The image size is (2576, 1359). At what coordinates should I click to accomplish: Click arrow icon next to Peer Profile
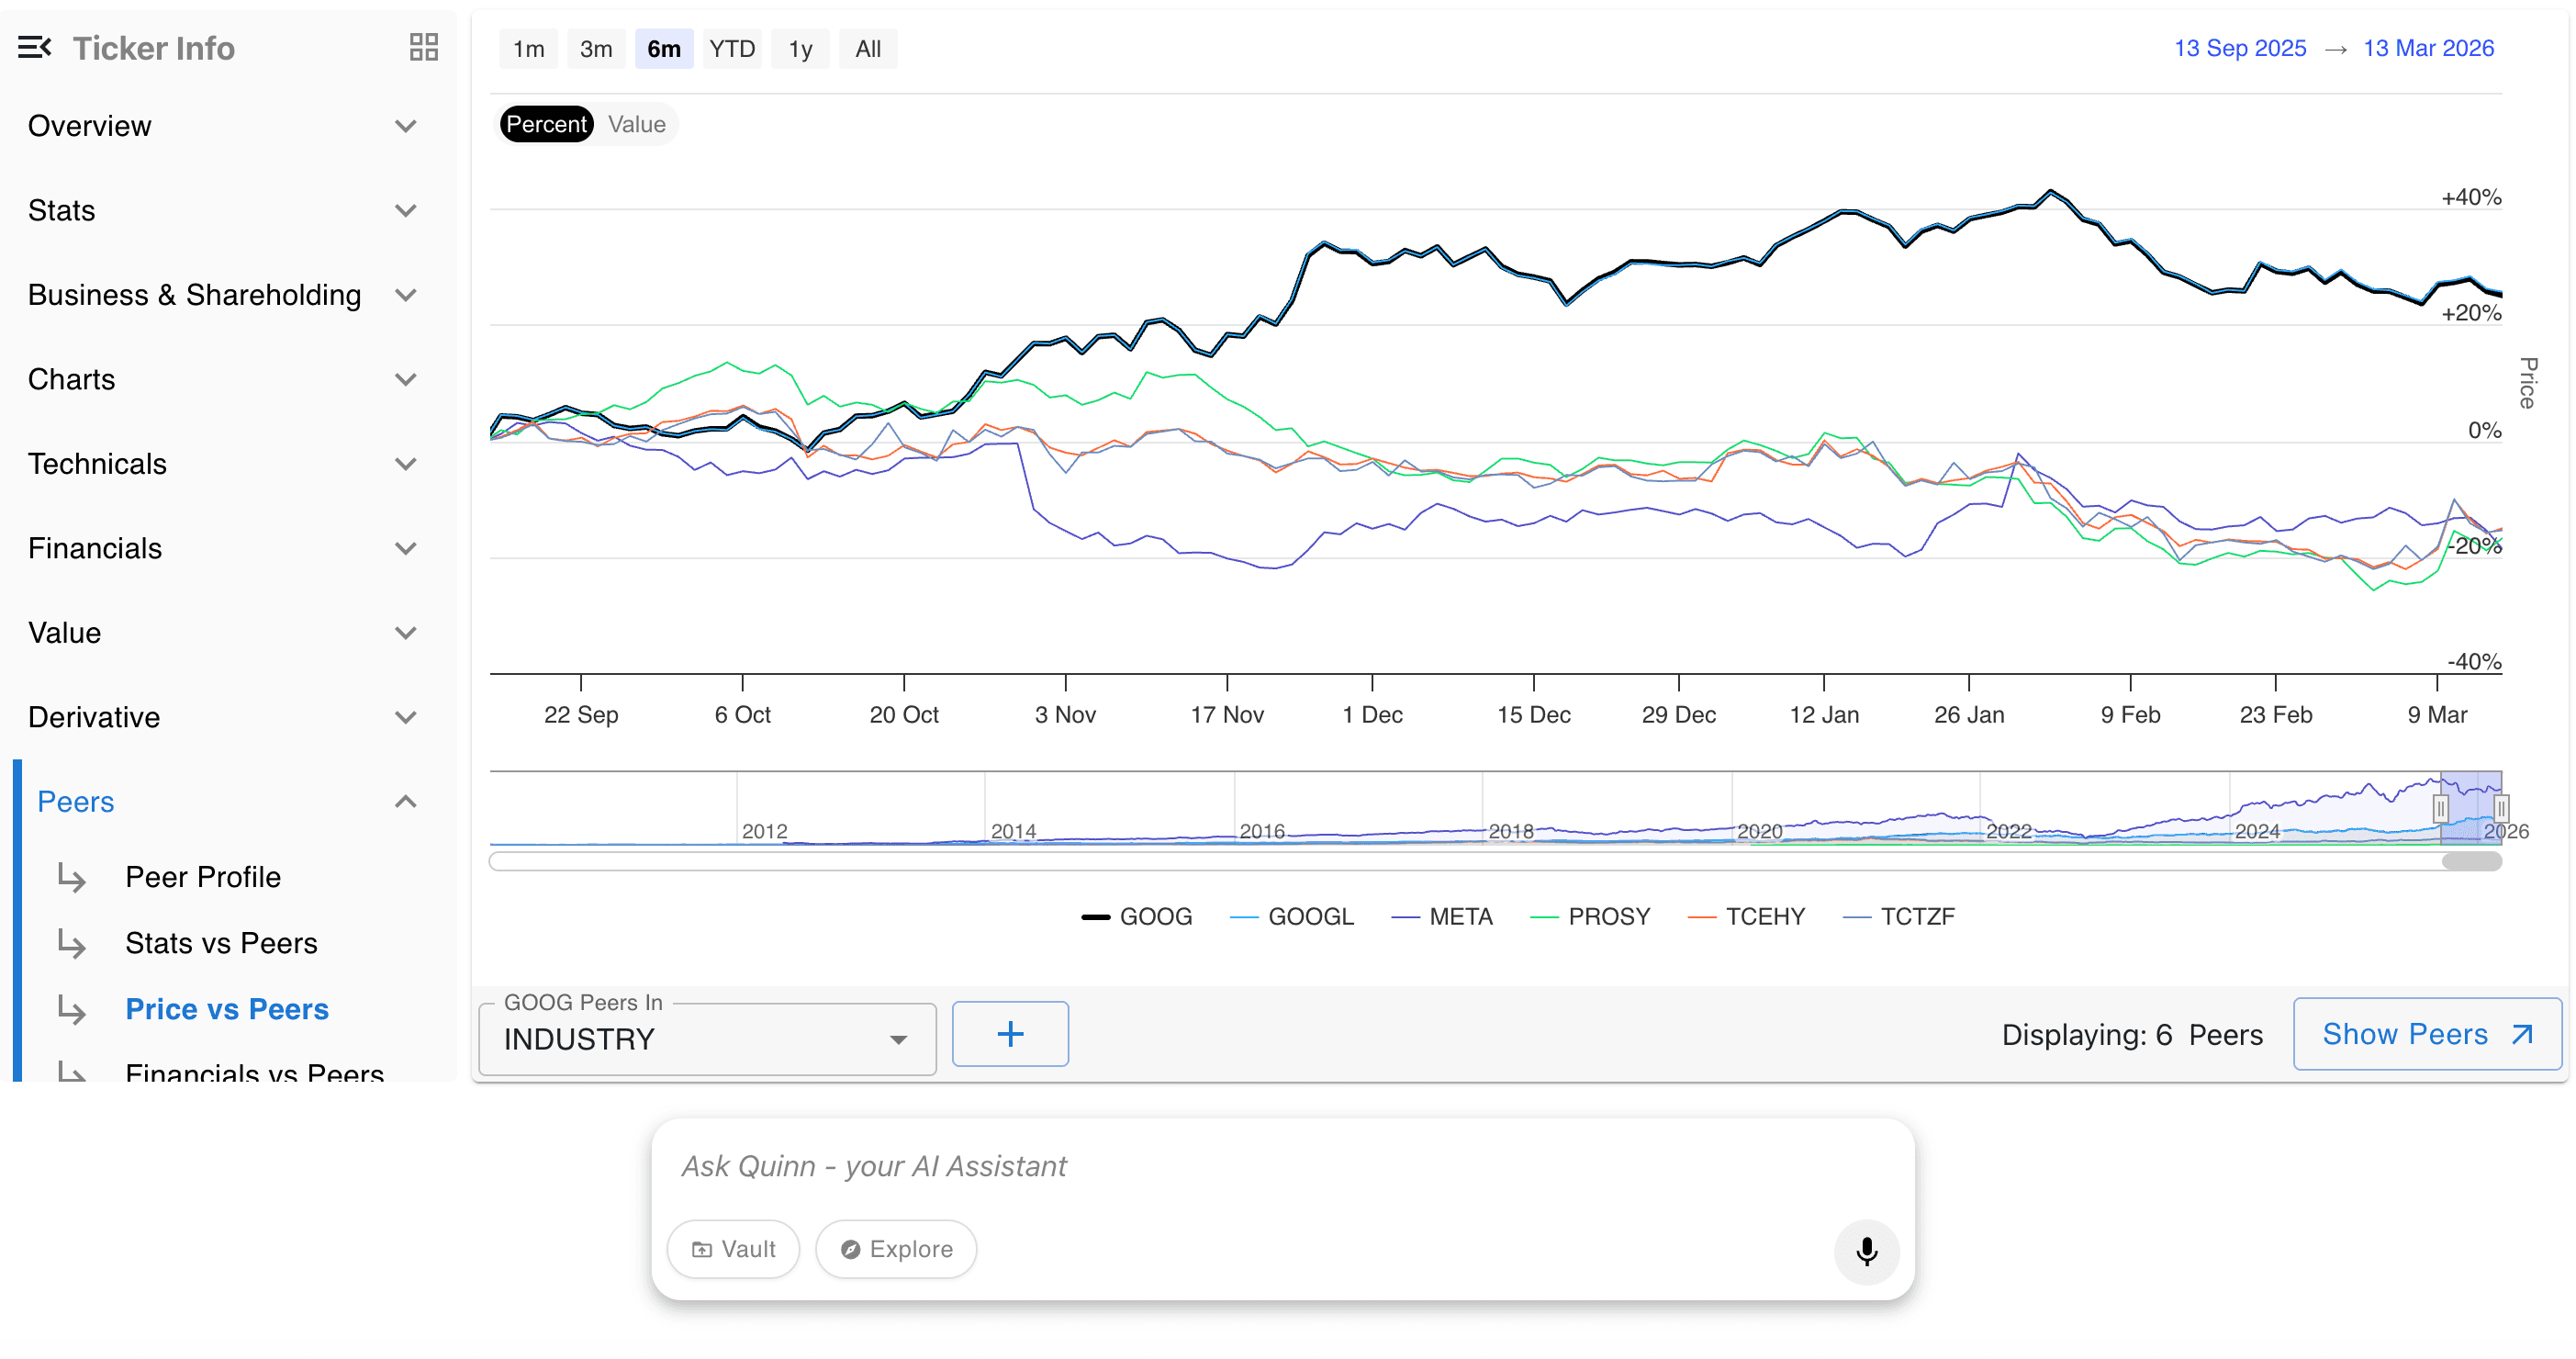72,877
